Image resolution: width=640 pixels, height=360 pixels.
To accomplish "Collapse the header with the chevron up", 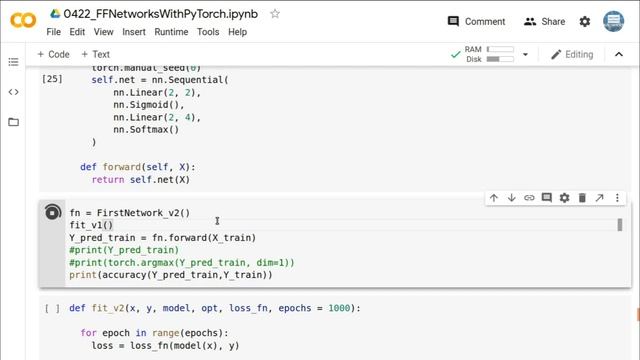I will [x=619, y=54].
